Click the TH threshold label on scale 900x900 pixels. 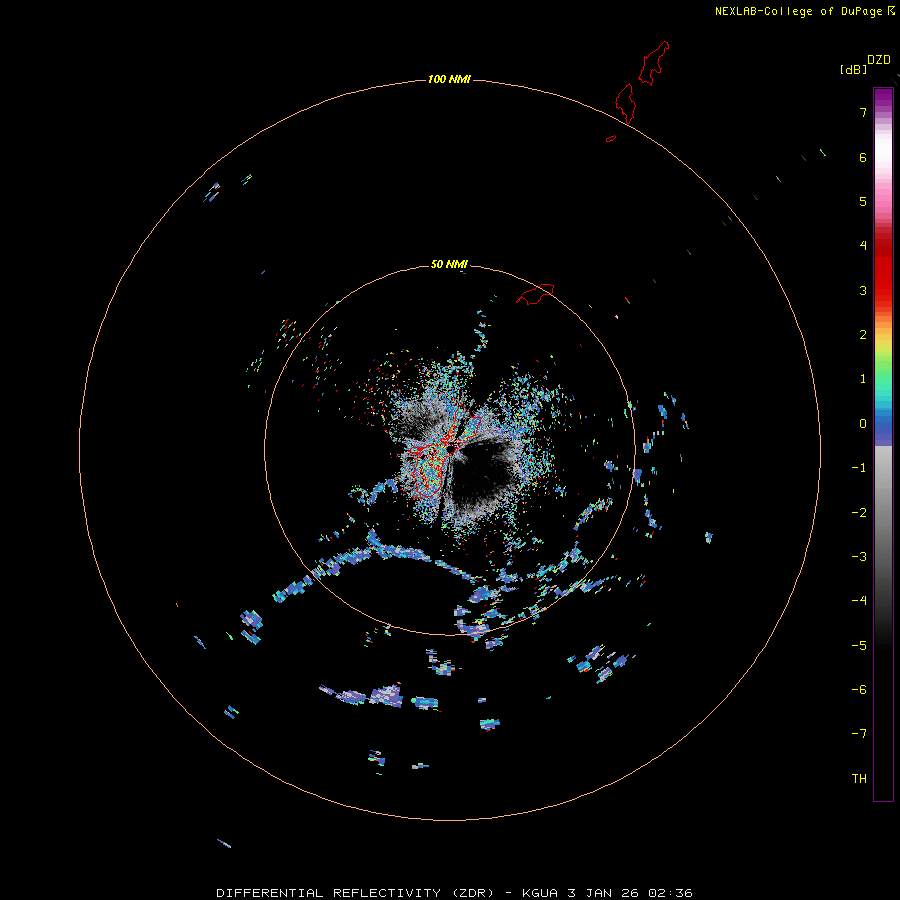(x=859, y=779)
